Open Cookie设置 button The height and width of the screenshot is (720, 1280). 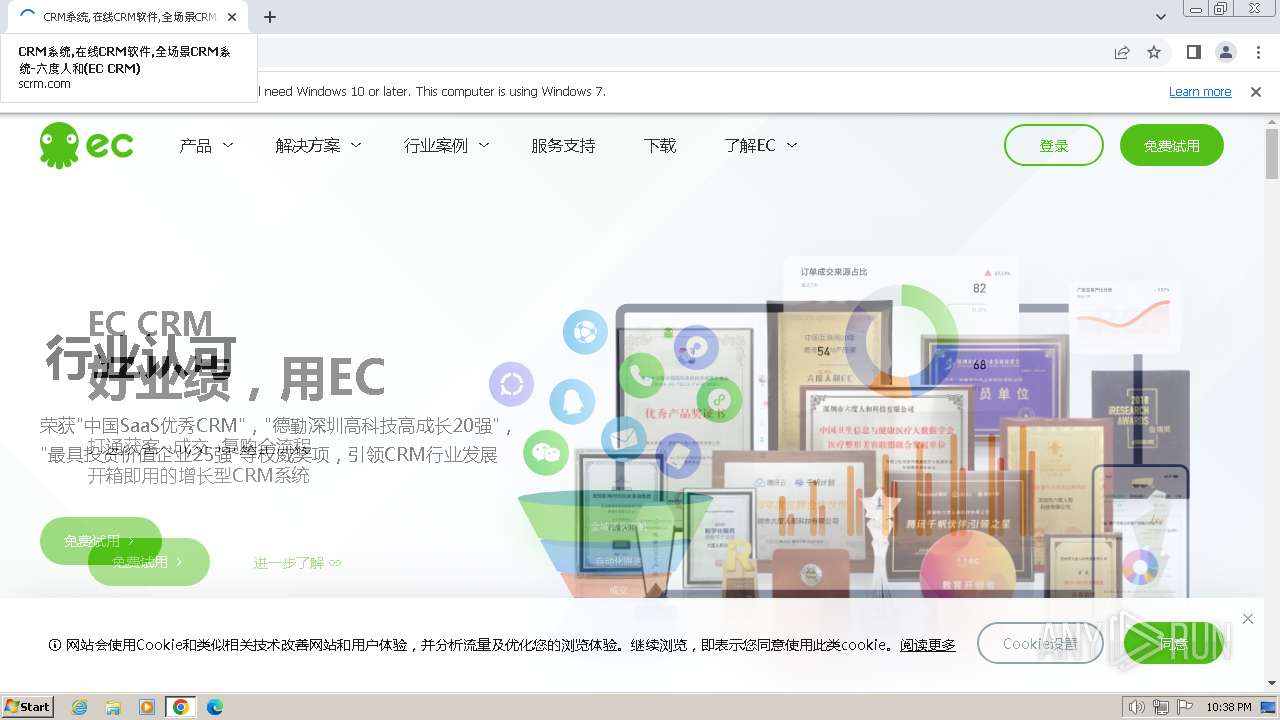[1040, 643]
